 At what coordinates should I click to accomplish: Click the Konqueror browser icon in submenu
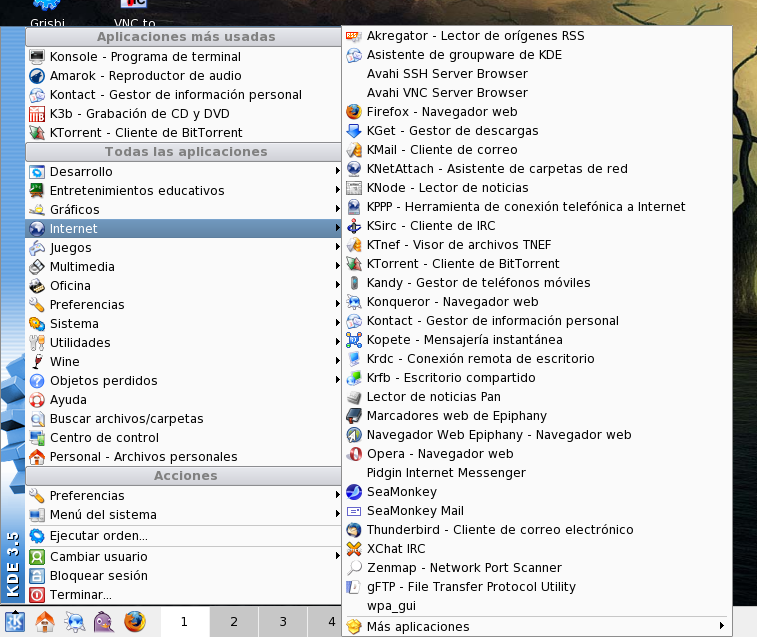point(354,302)
